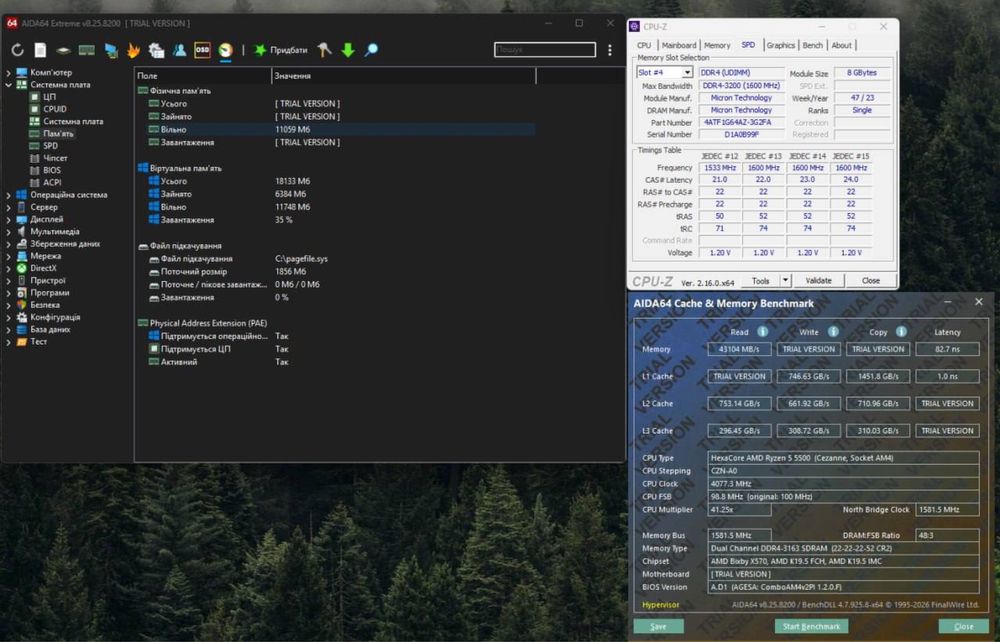Click the green RAM module toolbar icon
The image size is (1000, 642).
(87, 50)
